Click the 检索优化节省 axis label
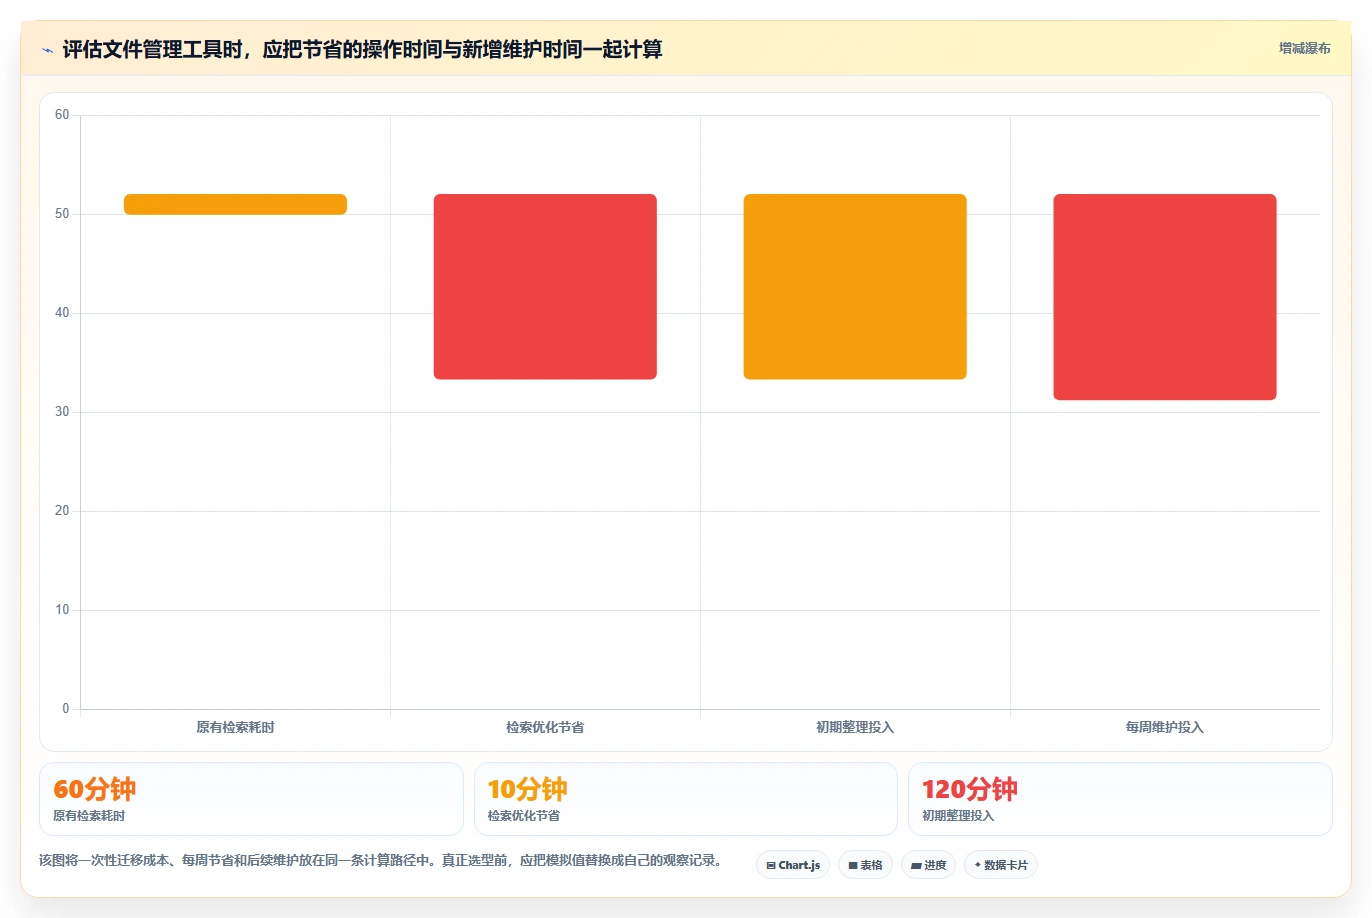Viewport: 1372px width, 918px height. tap(545, 727)
